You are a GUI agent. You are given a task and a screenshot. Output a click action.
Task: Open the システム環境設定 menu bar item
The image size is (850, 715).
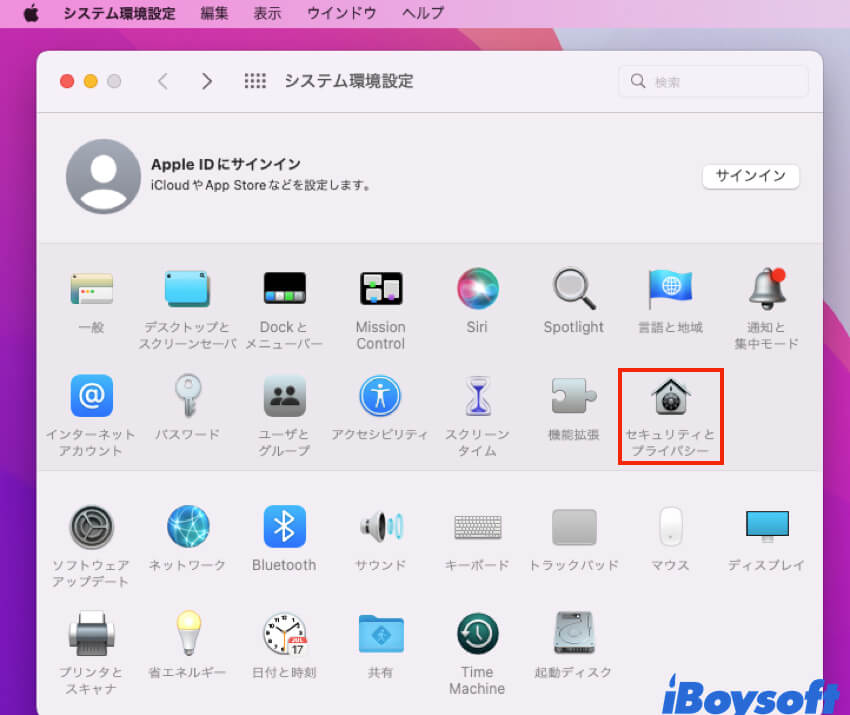coord(119,13)
